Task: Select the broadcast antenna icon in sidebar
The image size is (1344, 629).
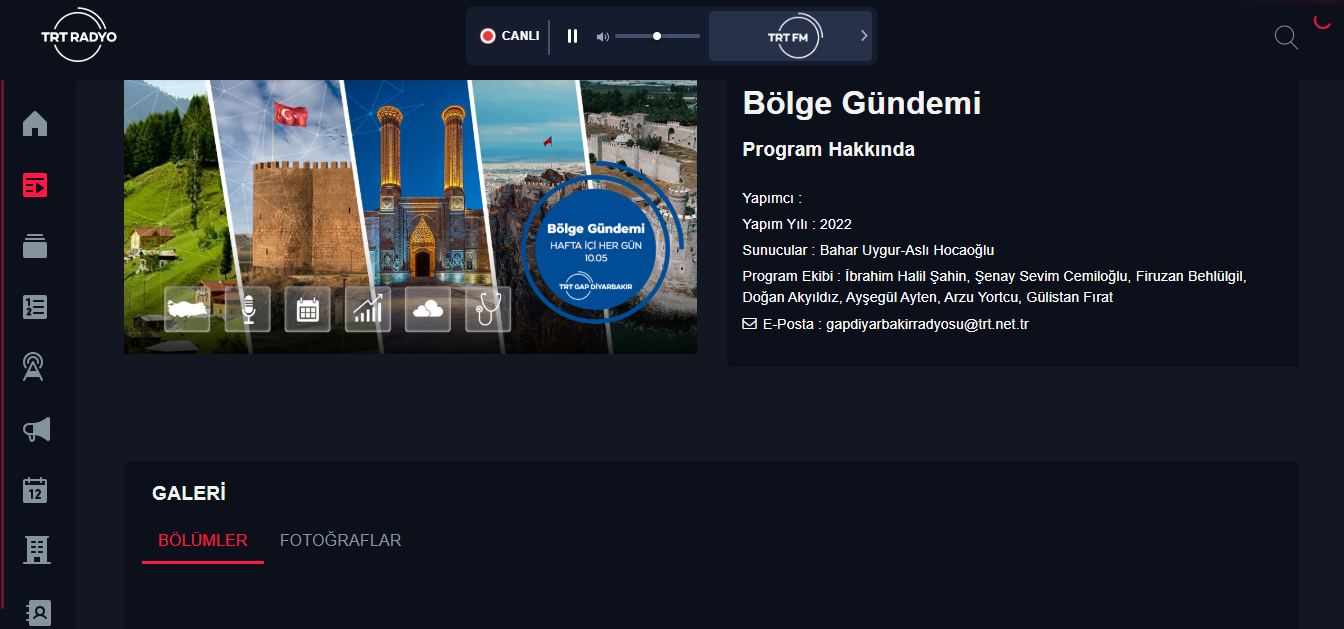Action: pos(36,368)
